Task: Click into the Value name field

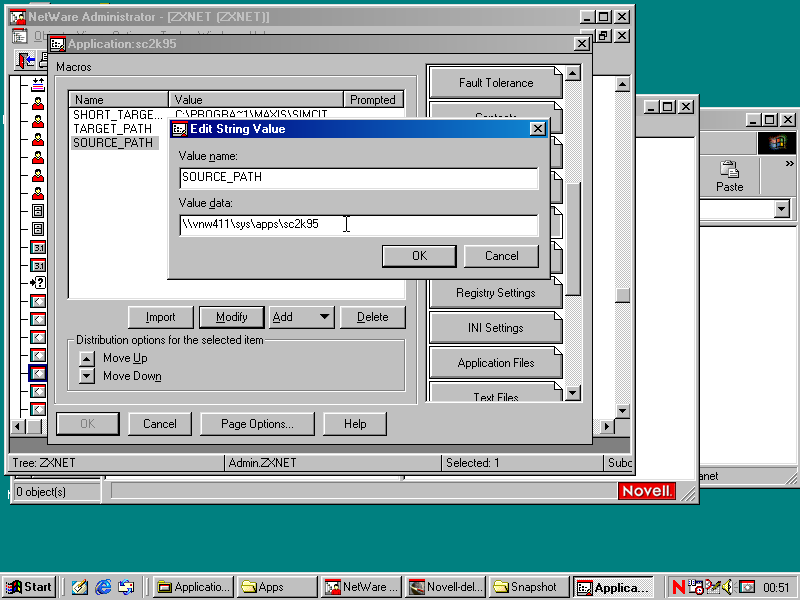Action: 359,178
